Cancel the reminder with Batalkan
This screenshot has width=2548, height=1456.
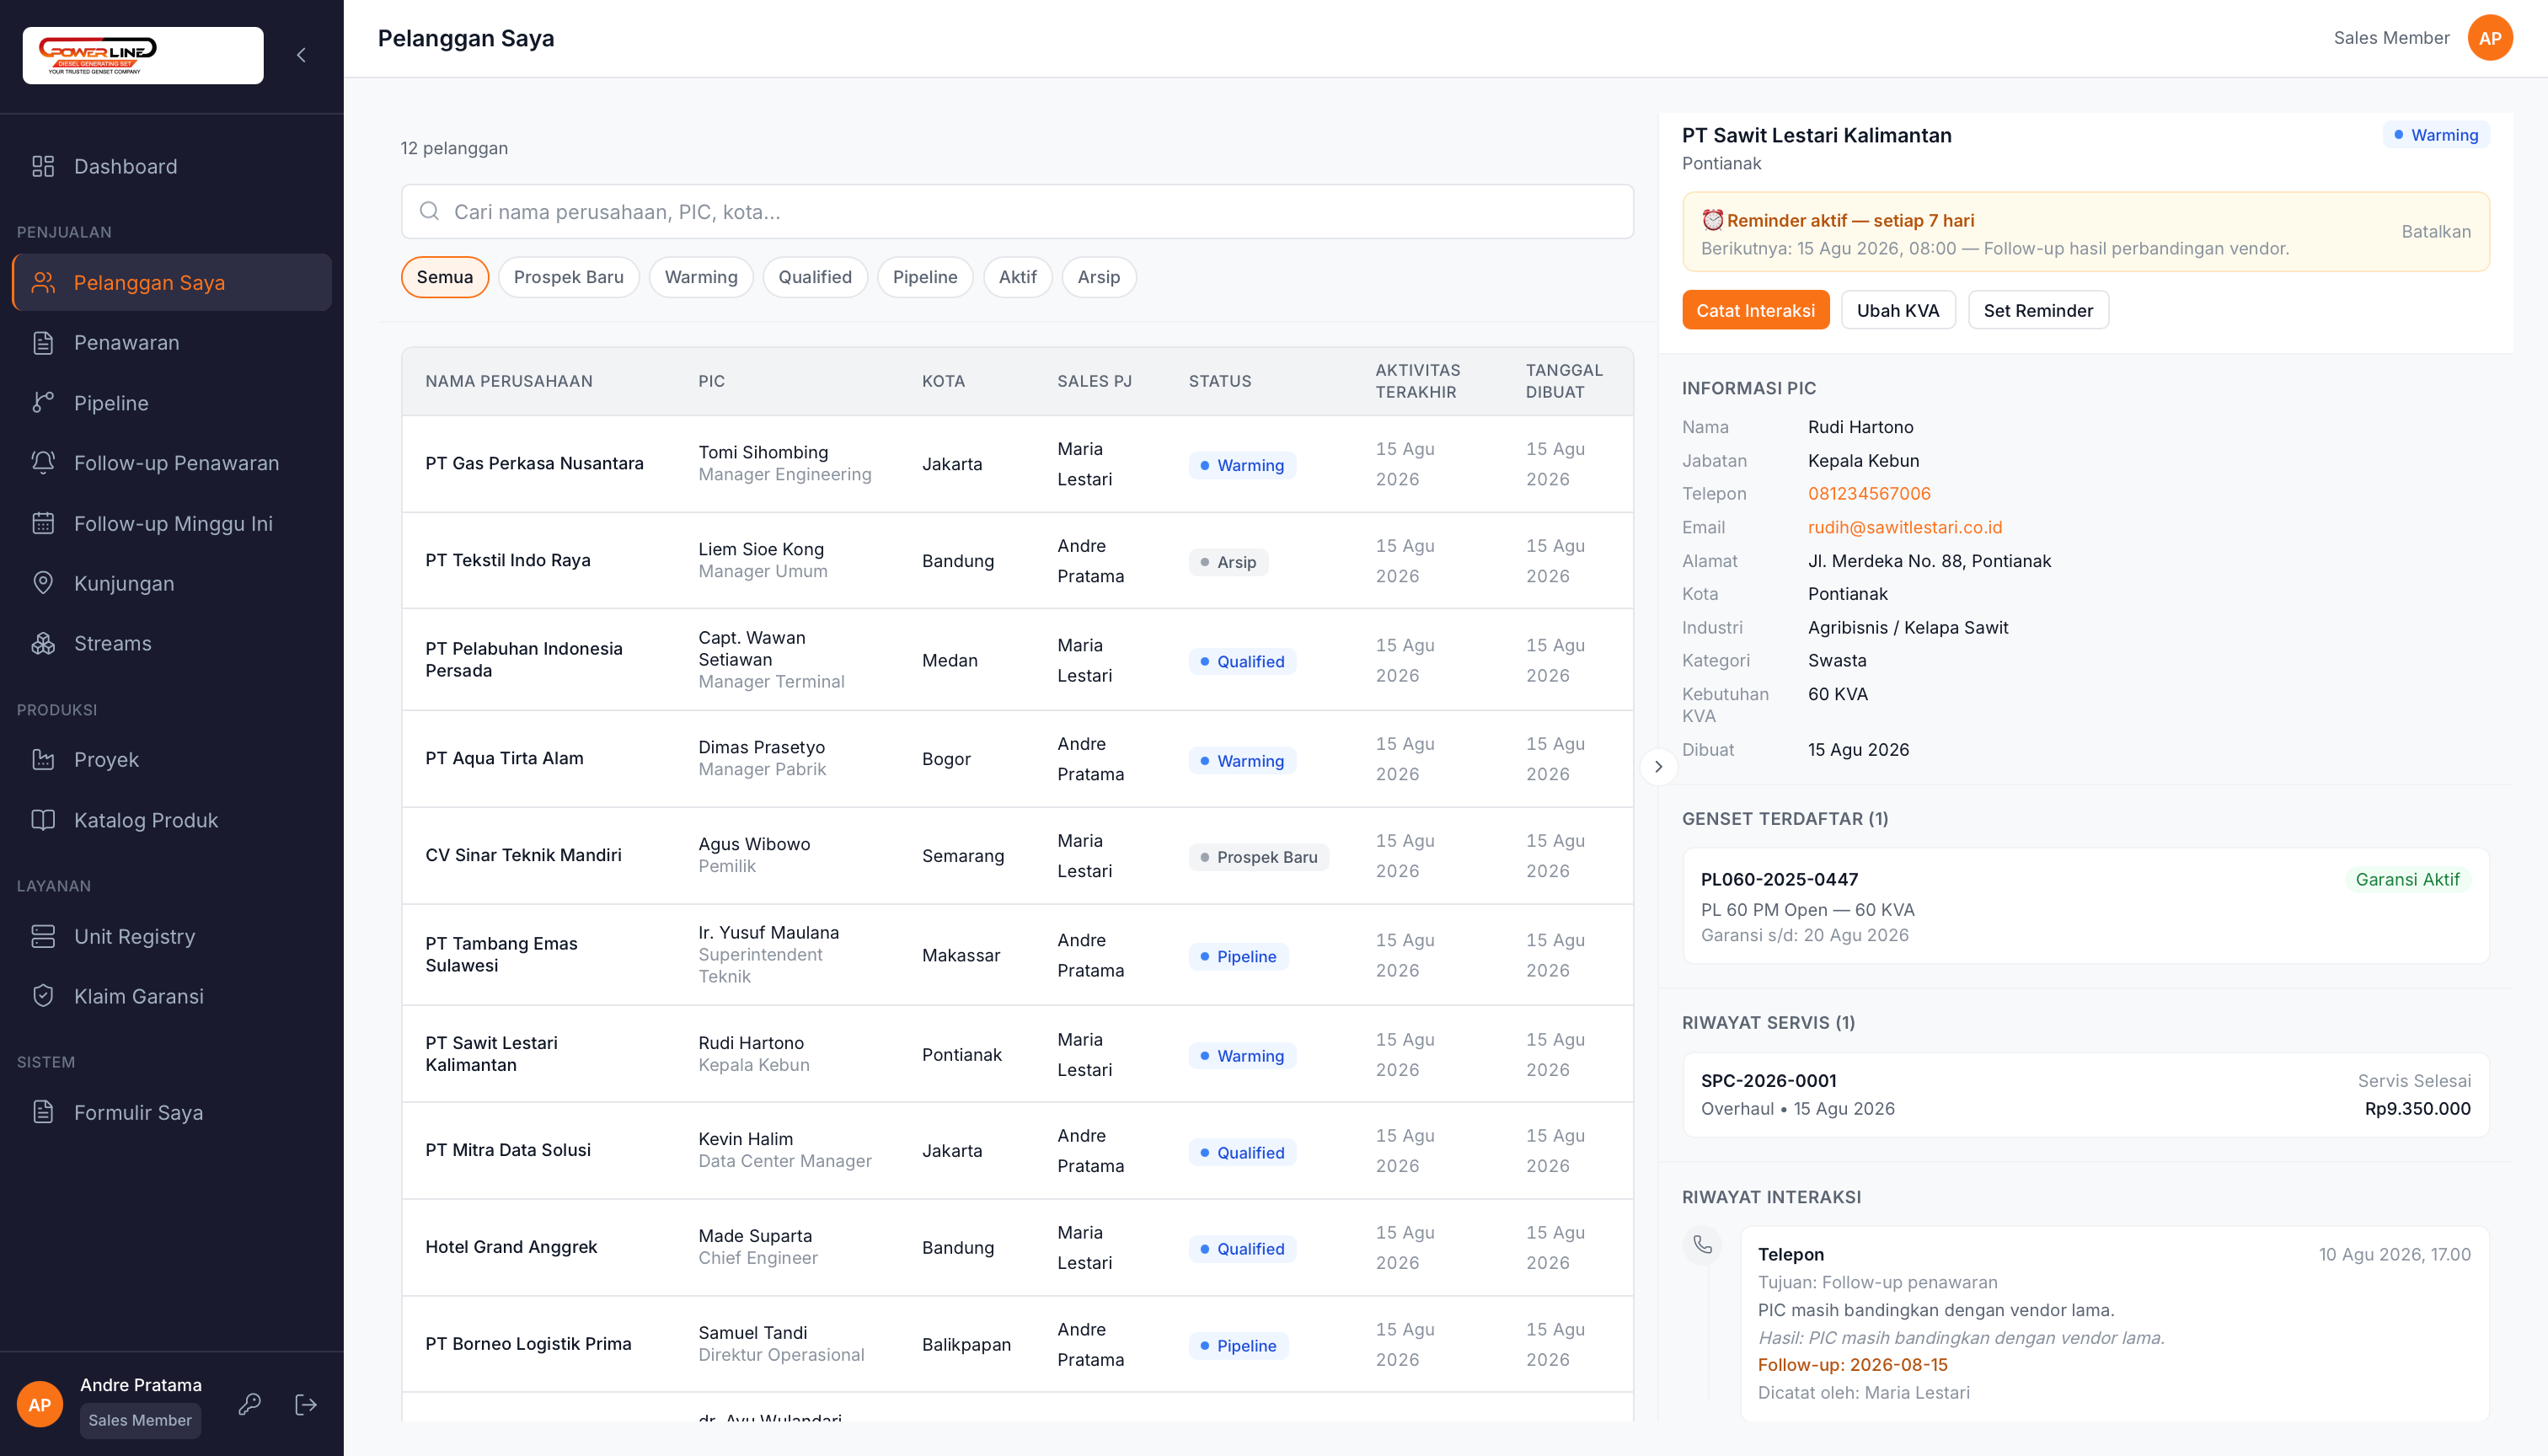2436,231
